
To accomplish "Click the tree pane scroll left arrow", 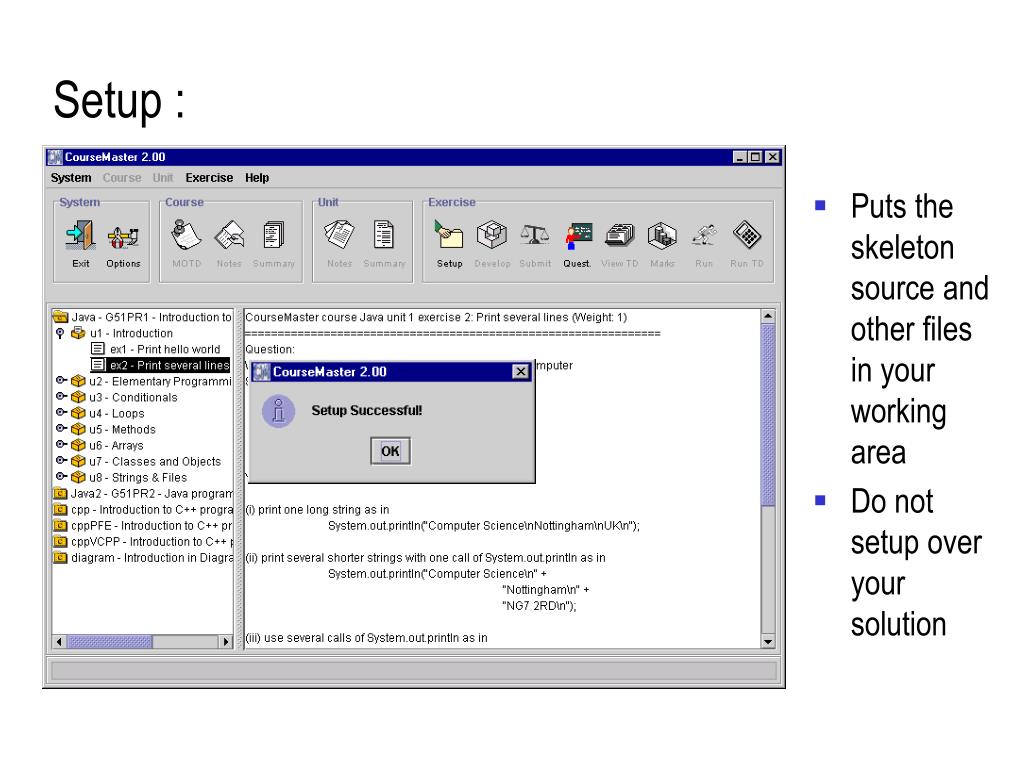I will point(59,642).
